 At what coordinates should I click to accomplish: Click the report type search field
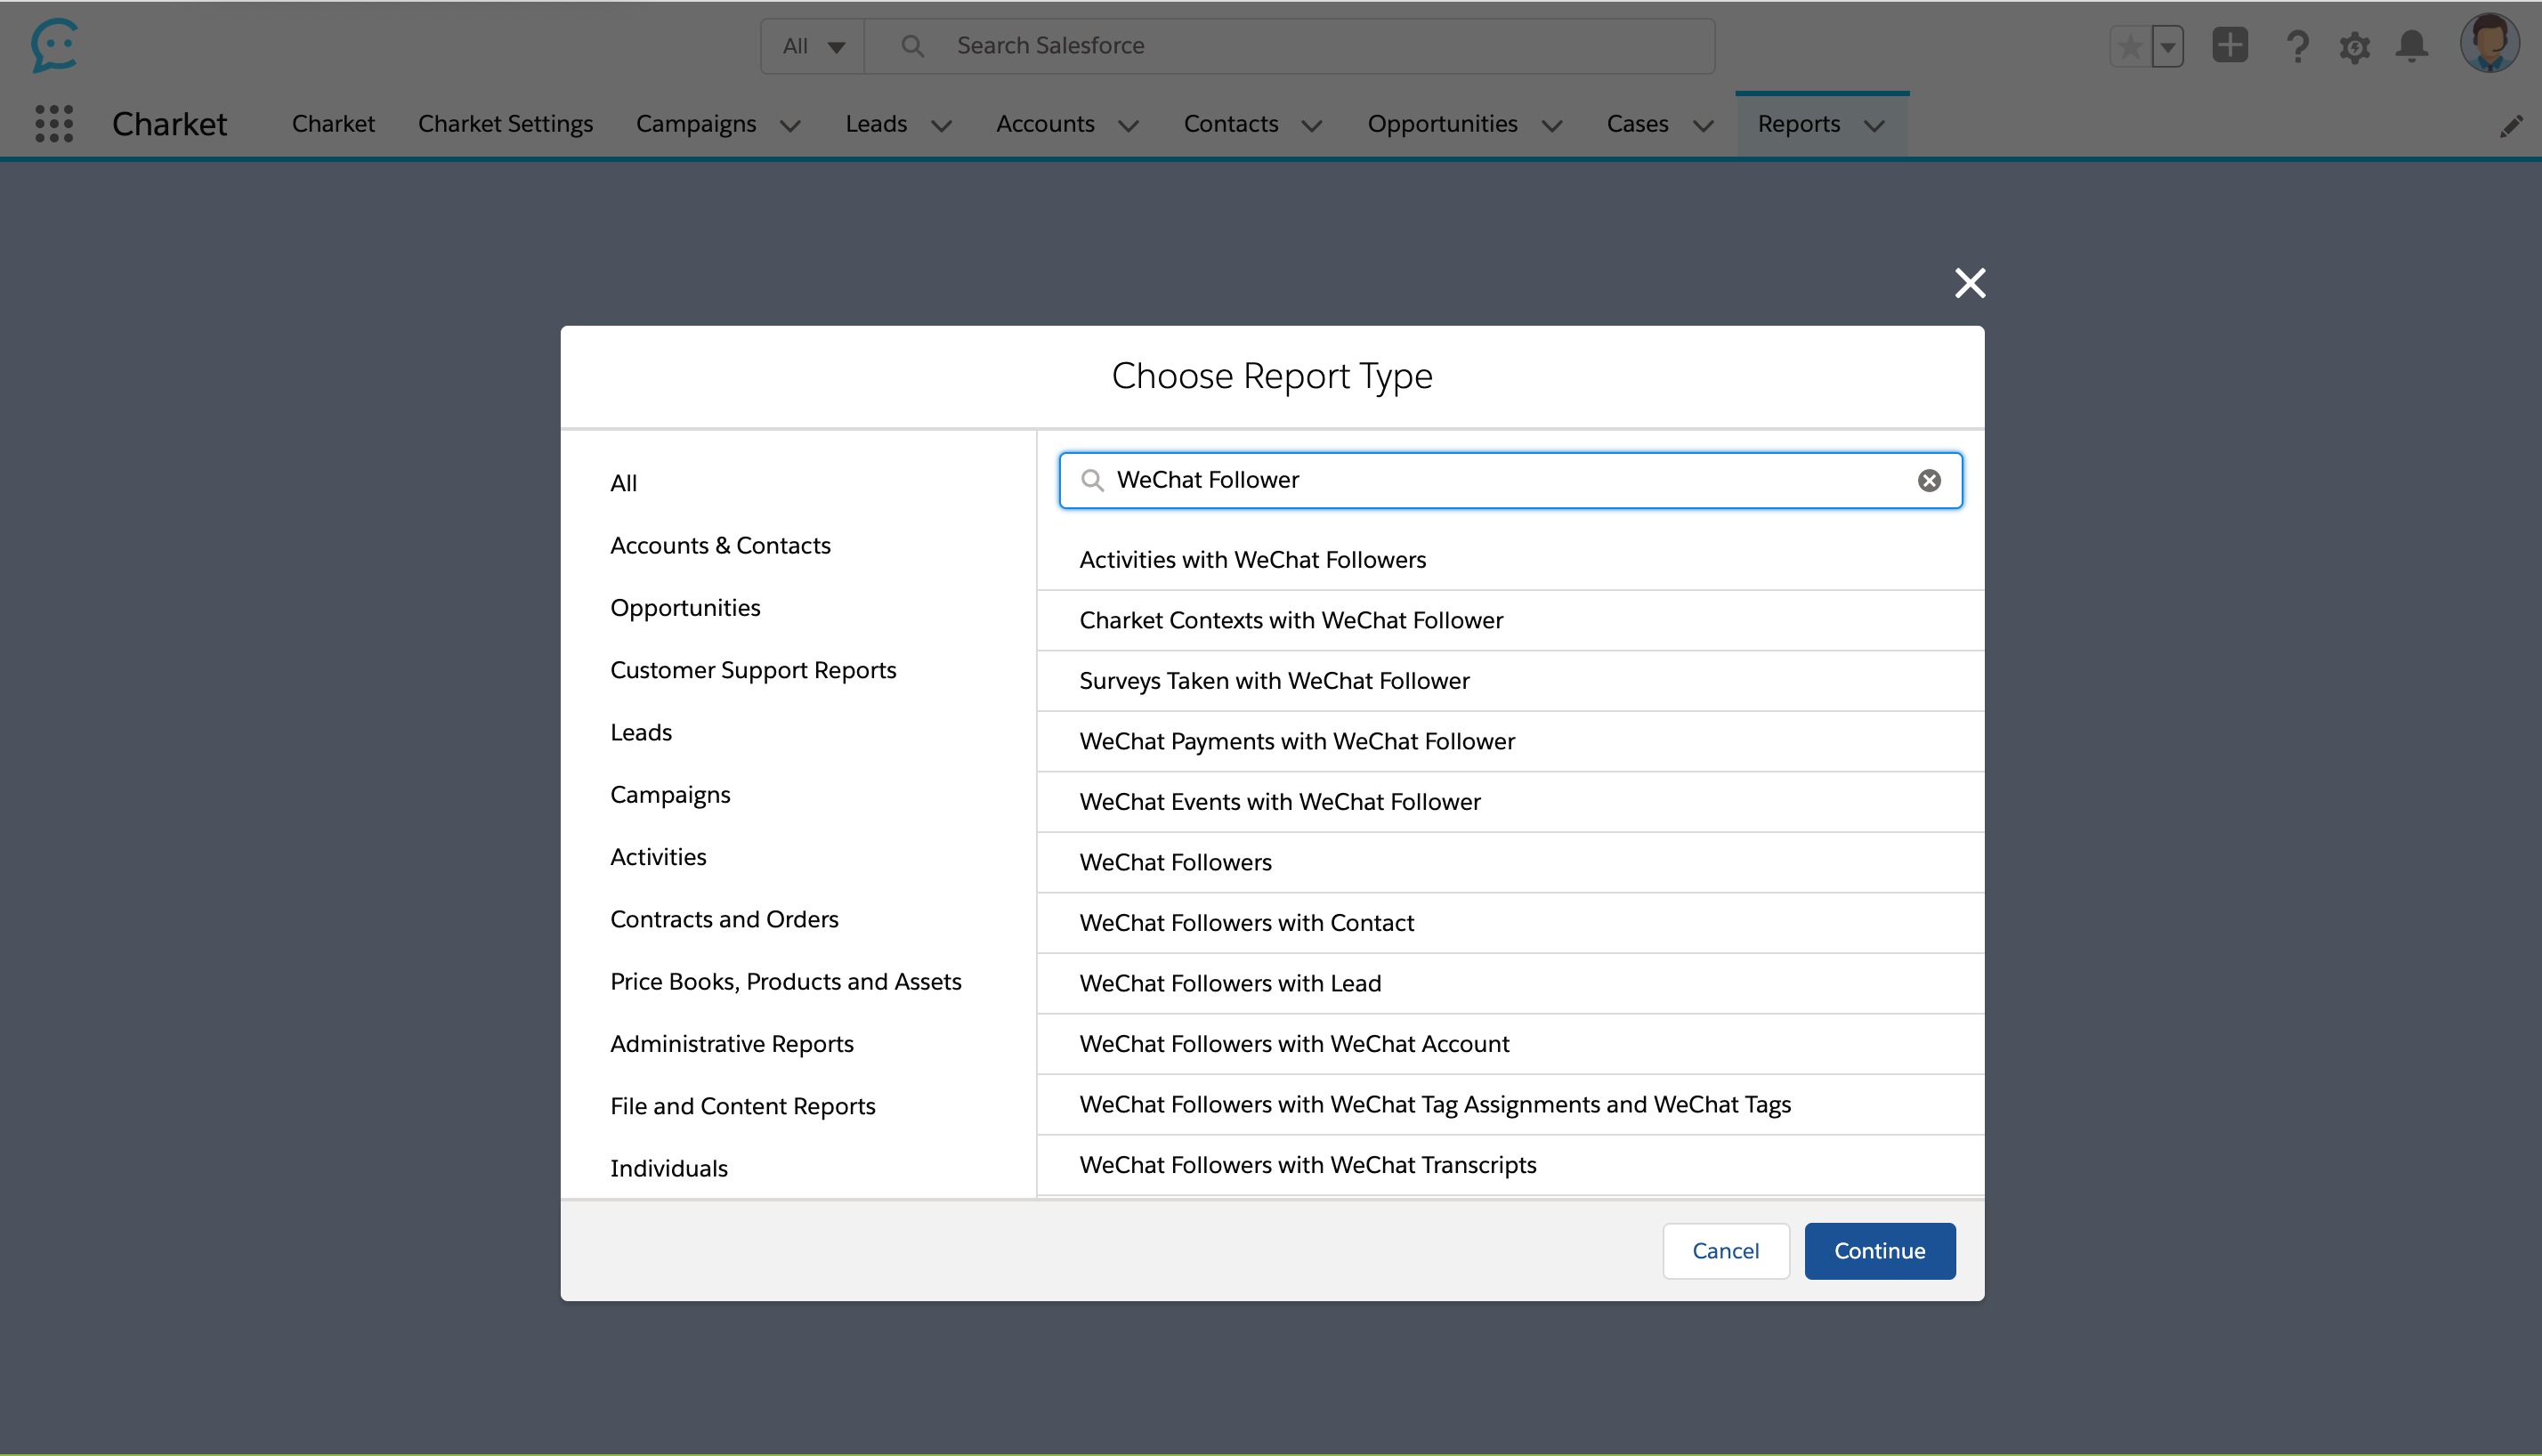[x=1510, y=481]
